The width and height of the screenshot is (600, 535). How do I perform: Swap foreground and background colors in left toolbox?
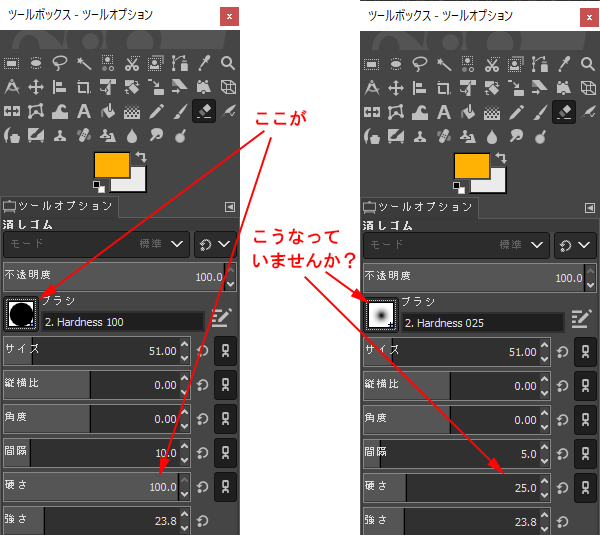click(141, 157)
